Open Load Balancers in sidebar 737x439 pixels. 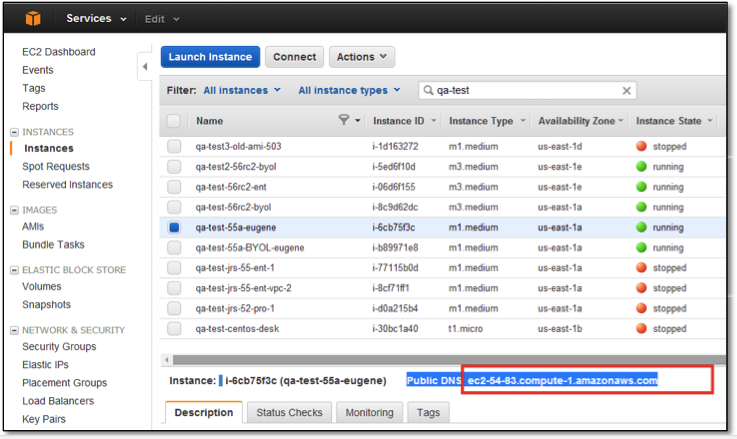(x=58, y=401)
